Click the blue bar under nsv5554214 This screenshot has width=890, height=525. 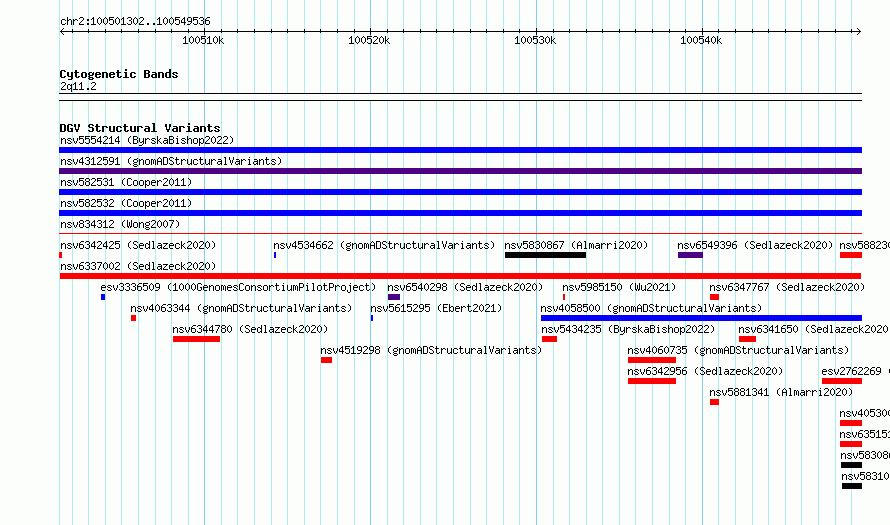click(x=460, y=150)
